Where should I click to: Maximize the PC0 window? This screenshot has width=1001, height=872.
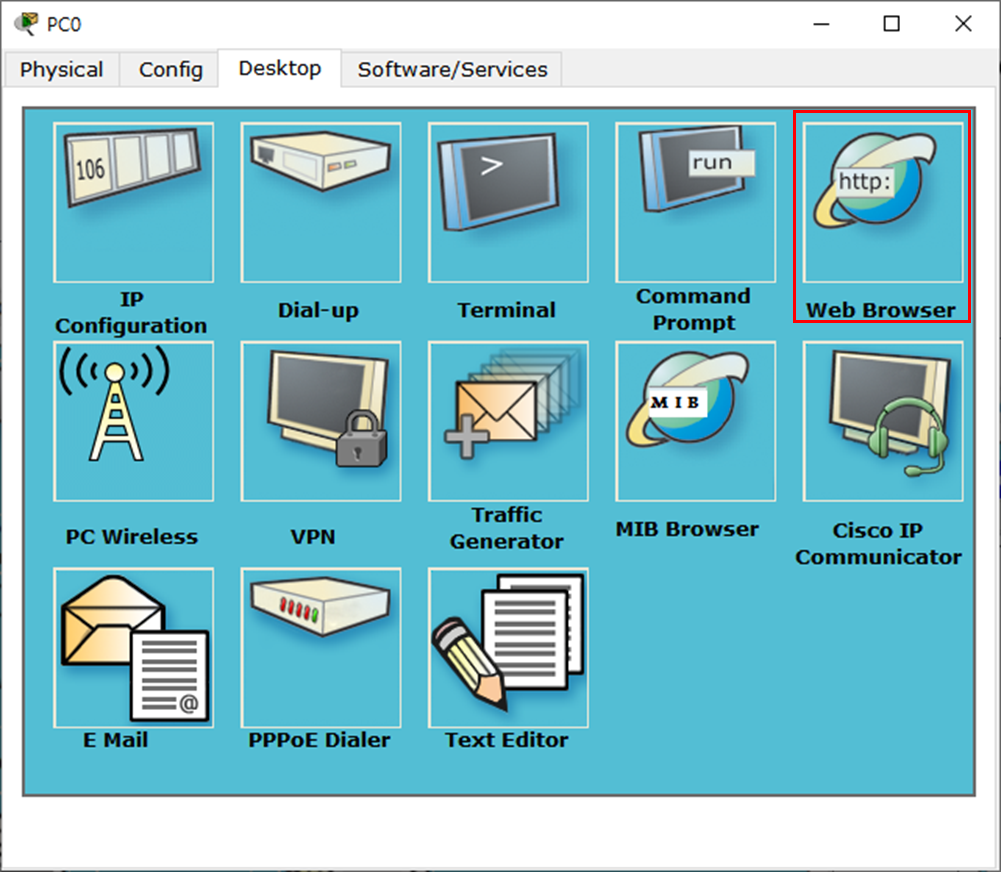pyautogui.click(x=891, y=24)
